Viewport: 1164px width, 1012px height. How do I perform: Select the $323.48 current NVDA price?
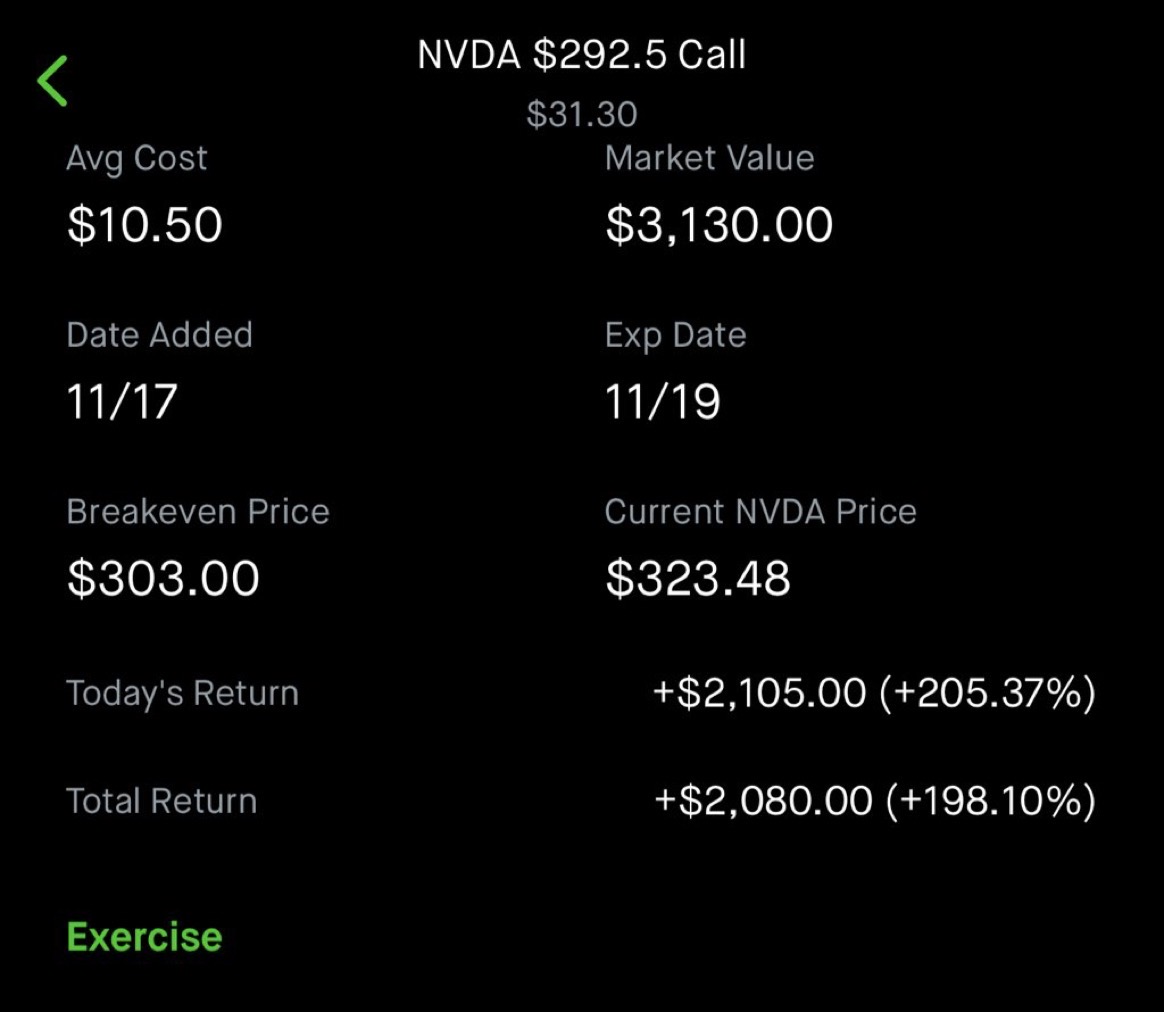point(697,579)
